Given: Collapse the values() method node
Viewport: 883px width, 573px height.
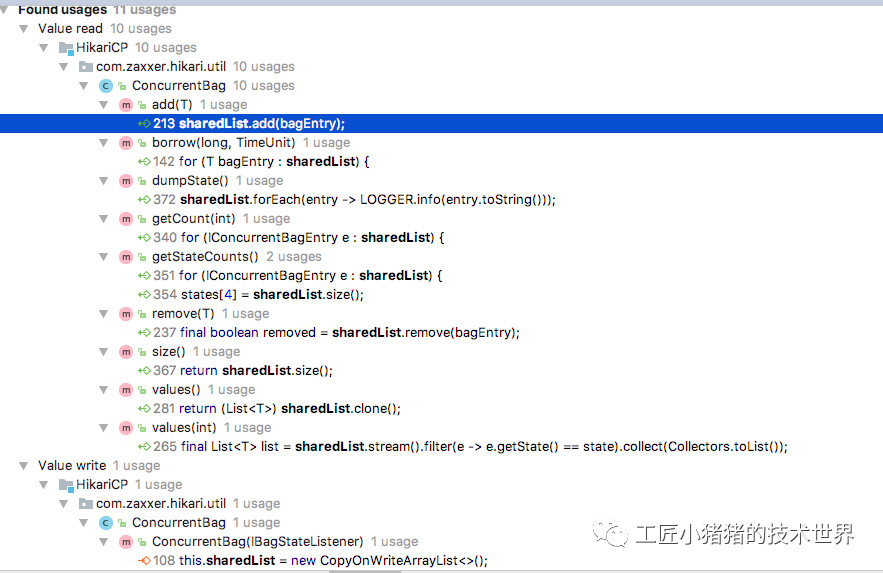Looking at the screenshot, I should tap(104, 390).
